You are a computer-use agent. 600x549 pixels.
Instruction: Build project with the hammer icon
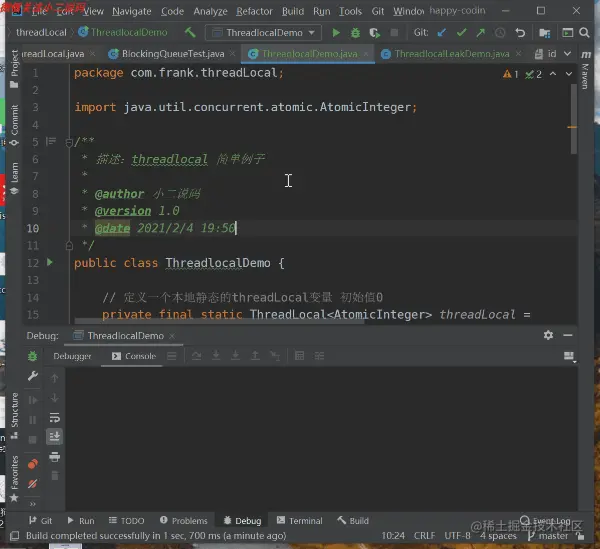pyautogui.click(x=190, y=33)
